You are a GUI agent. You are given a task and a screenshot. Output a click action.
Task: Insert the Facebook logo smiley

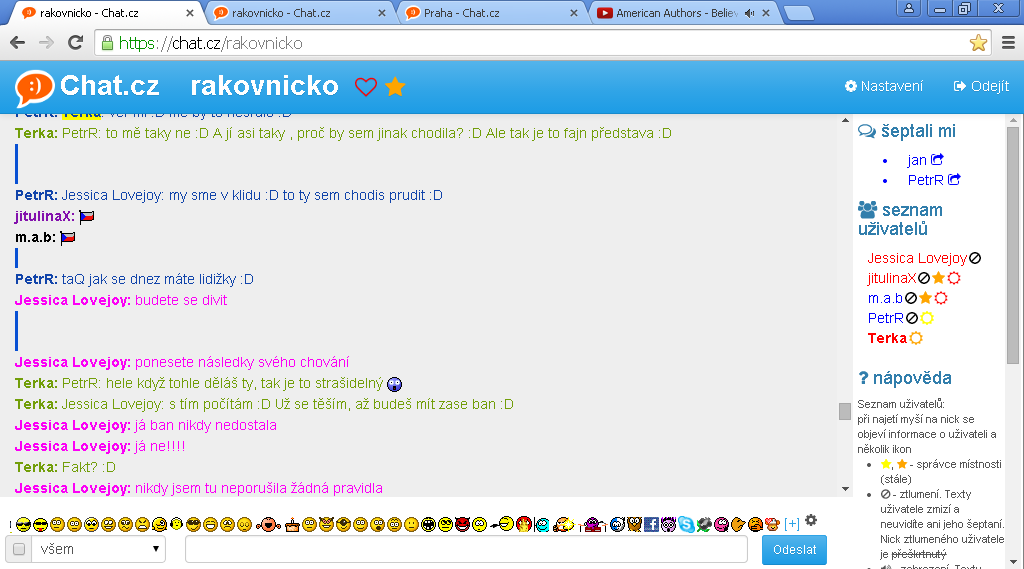pos(651,524)
